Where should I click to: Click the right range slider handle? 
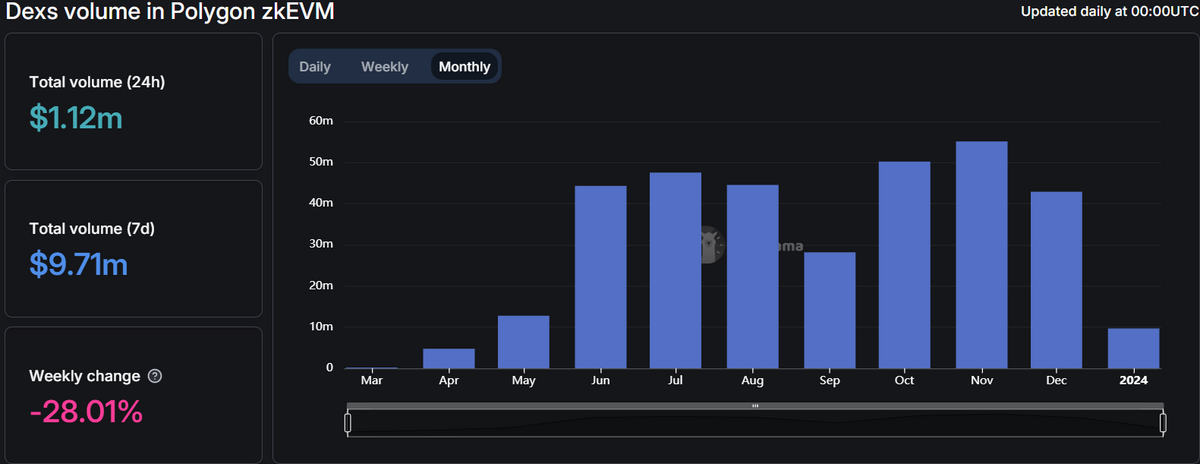(x=1164, y=423)
